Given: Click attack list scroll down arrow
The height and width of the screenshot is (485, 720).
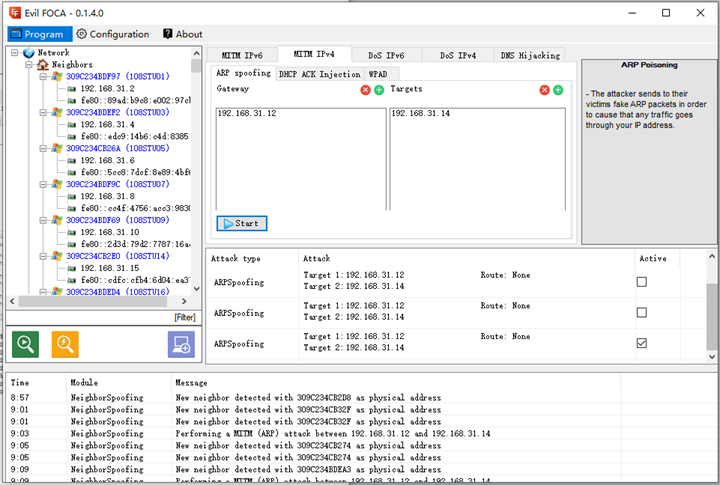Looking at the screenshot, I should click(x=712, y=356).
